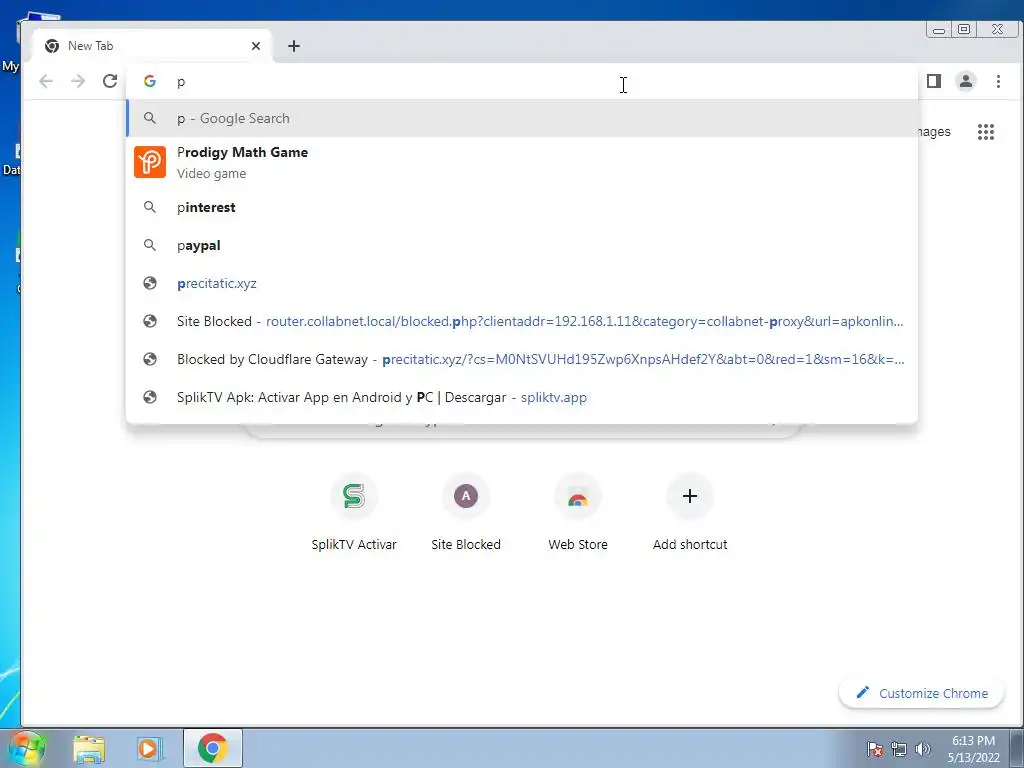The image size is (1024, 768).
Task: Select the New Tab tab
Action: pos(152,46)
